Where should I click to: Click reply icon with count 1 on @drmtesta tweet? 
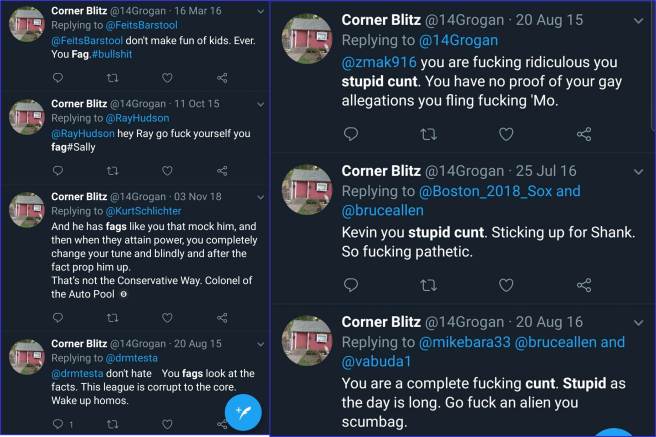click(x=56, y=424)
